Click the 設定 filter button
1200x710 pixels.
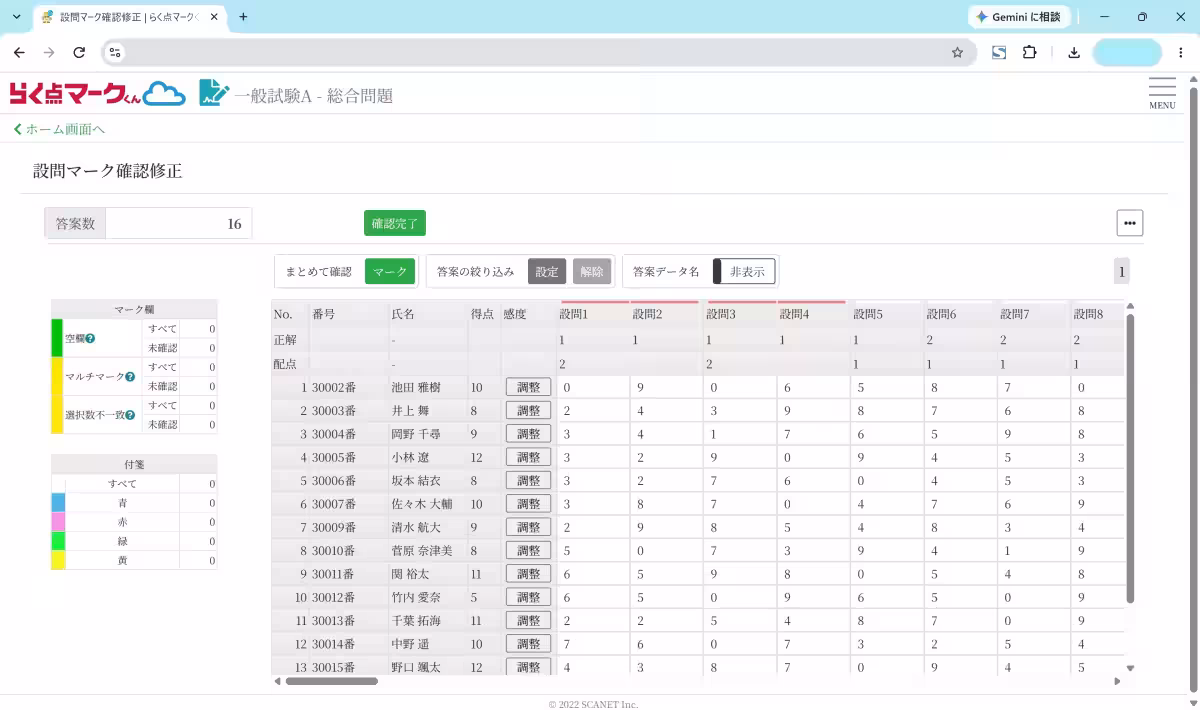(x=547, y=271)
